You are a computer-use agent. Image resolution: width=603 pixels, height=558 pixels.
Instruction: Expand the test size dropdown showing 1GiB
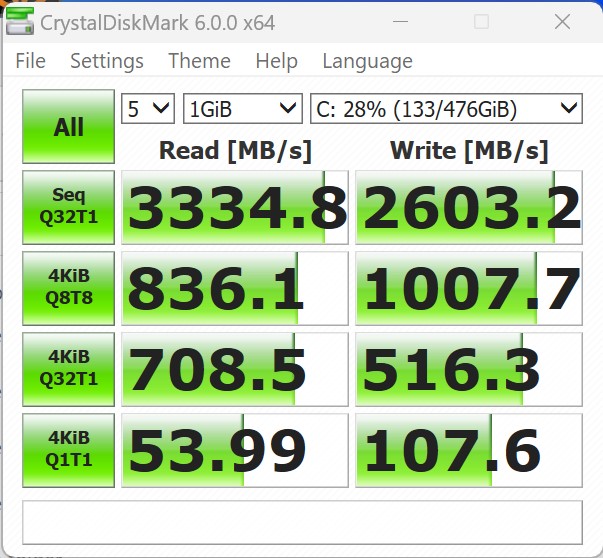pyautogui.click(x=243, y=109)
